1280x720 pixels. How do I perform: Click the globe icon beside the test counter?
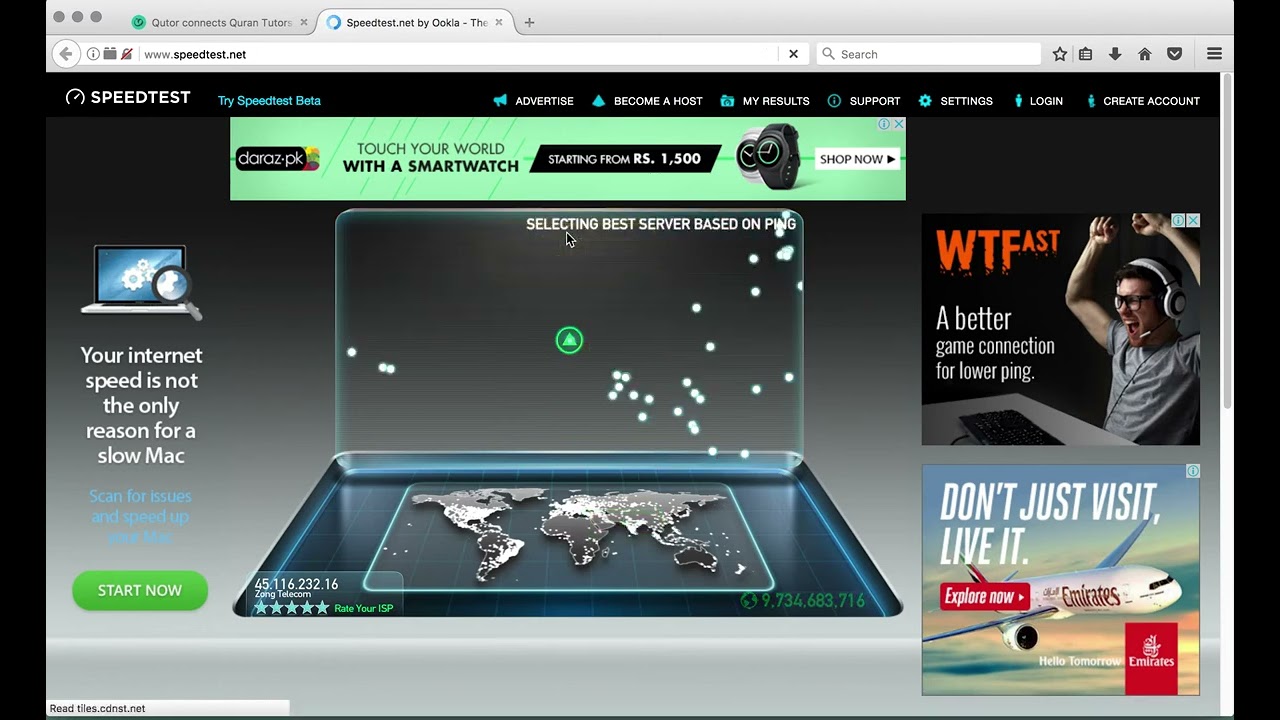[749, 600]
